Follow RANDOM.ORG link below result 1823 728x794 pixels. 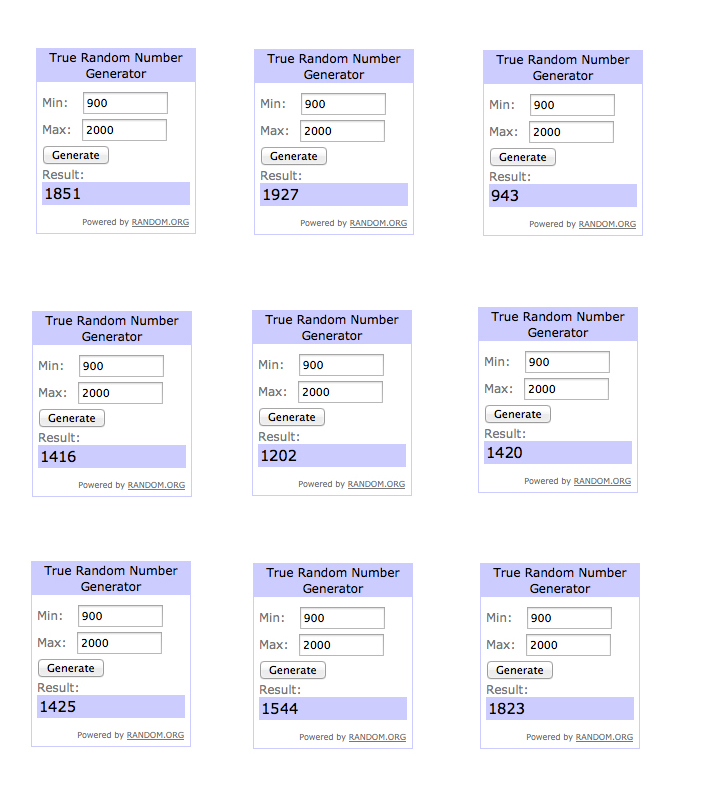point(604,737)
